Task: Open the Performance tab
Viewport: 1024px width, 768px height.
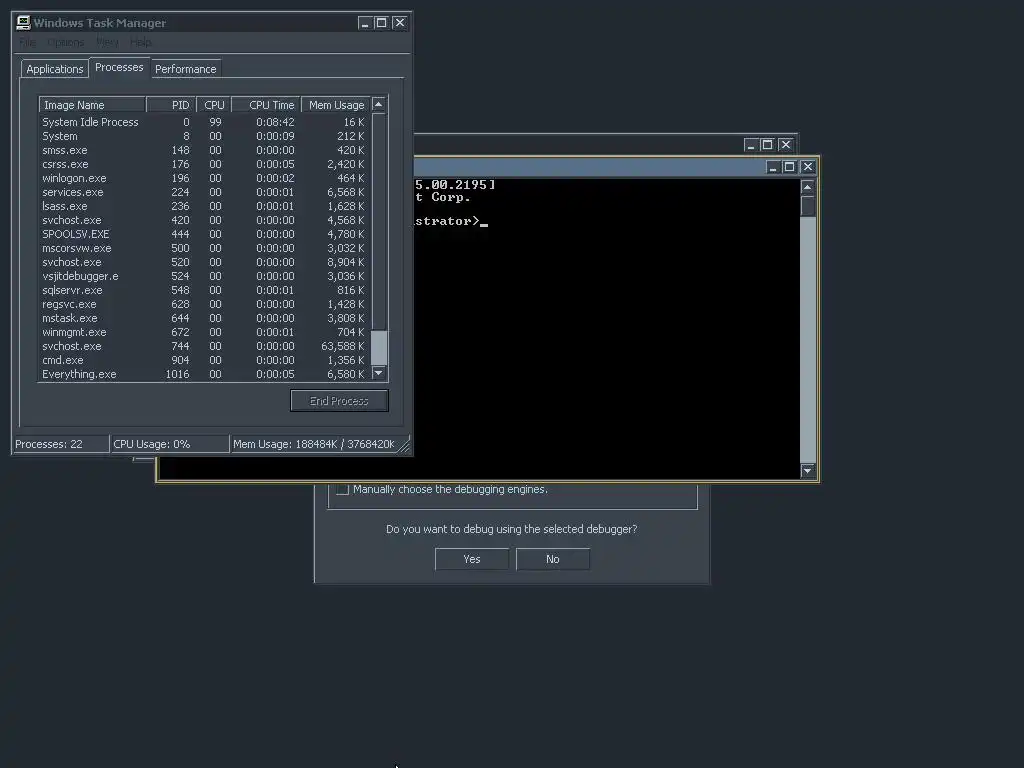Action: (185, 69)
